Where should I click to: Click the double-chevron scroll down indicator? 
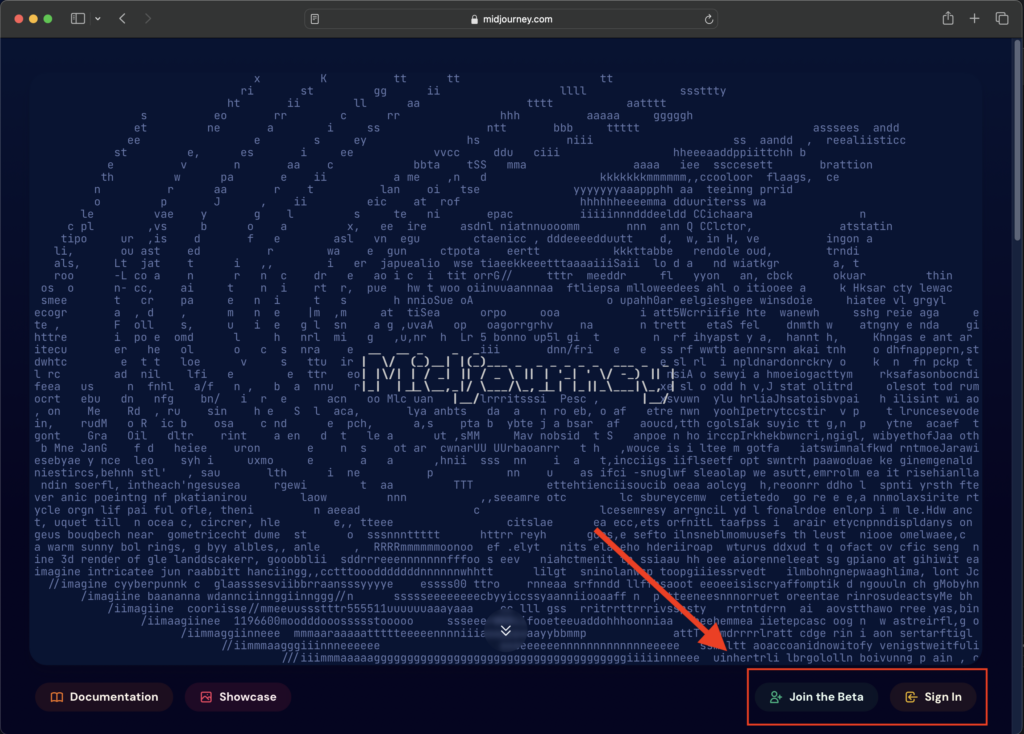point(505,630)
